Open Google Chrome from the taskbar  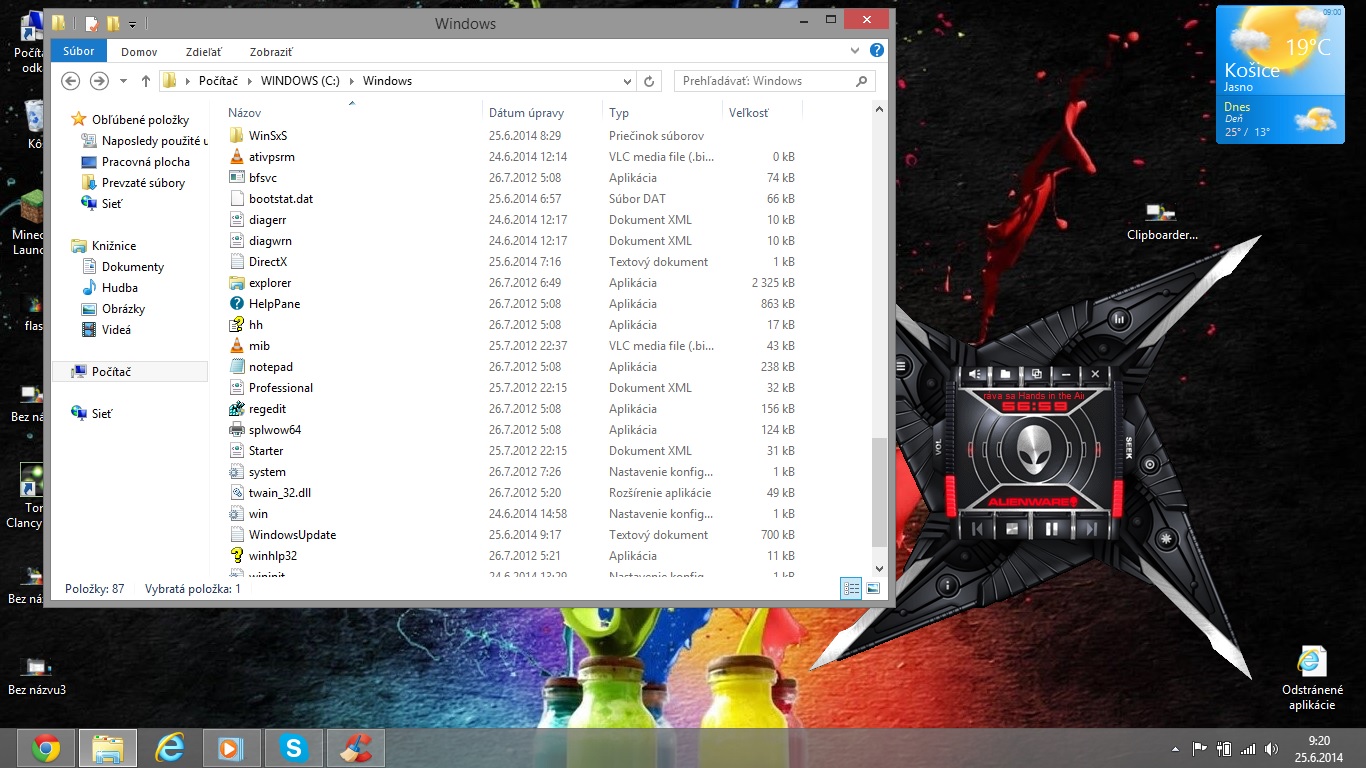45,748
